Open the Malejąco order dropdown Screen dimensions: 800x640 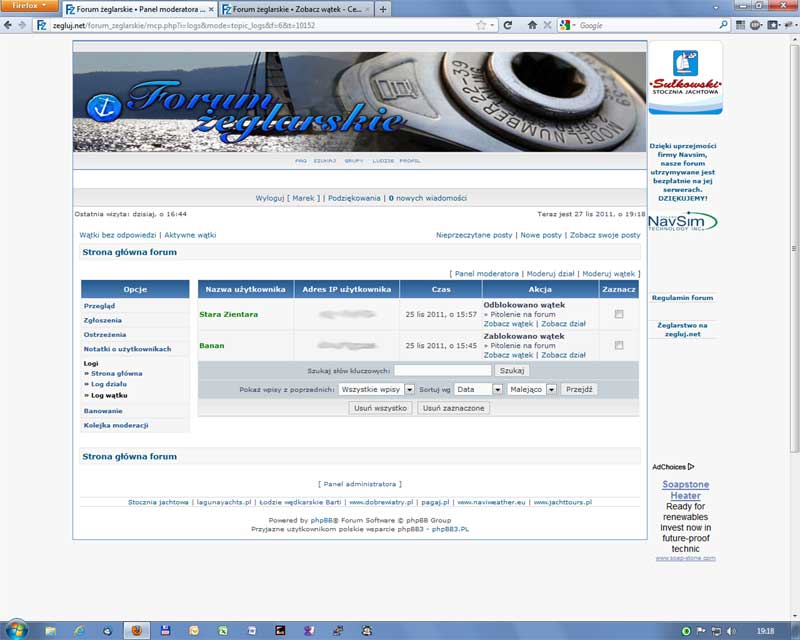click(x=532, y=389)
